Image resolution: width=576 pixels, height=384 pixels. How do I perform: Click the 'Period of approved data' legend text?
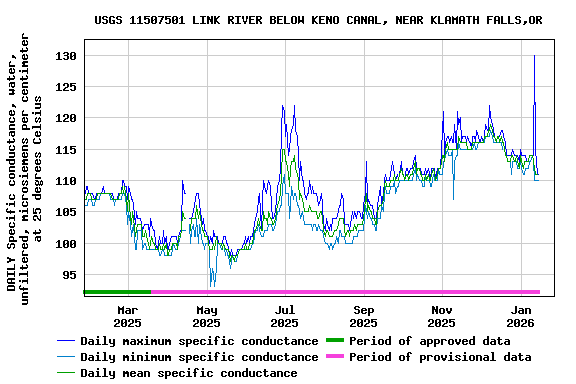pyautogui.click(x=430, y=341)
